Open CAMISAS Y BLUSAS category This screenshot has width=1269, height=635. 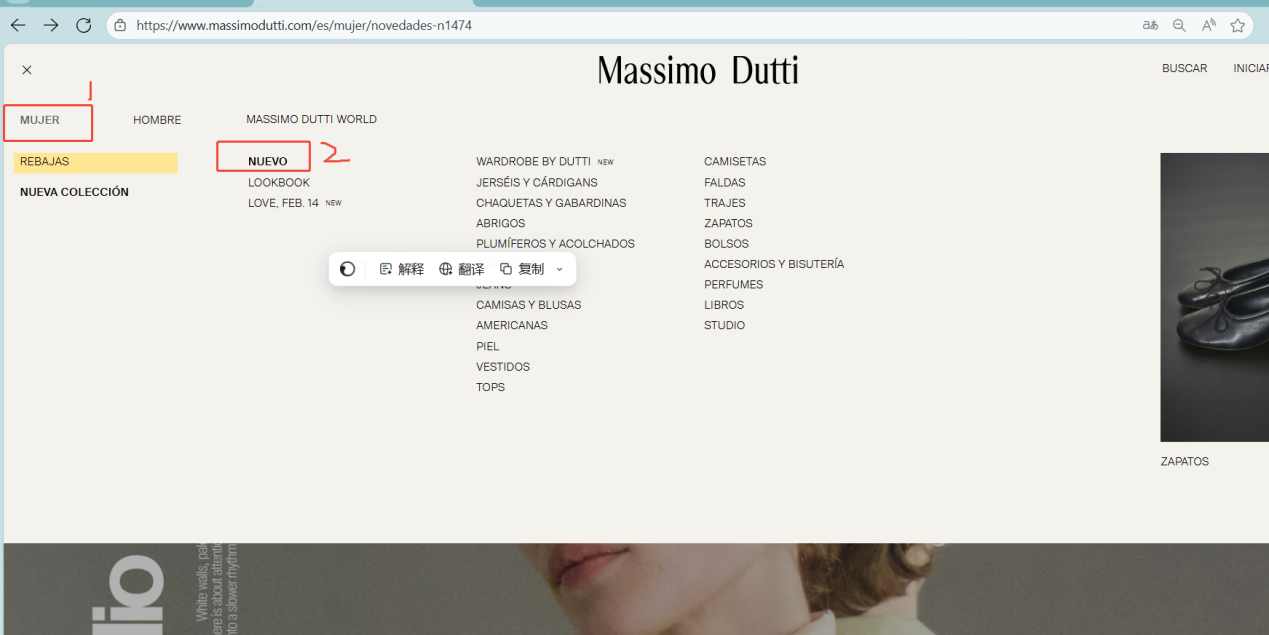[x=528, y=305]
